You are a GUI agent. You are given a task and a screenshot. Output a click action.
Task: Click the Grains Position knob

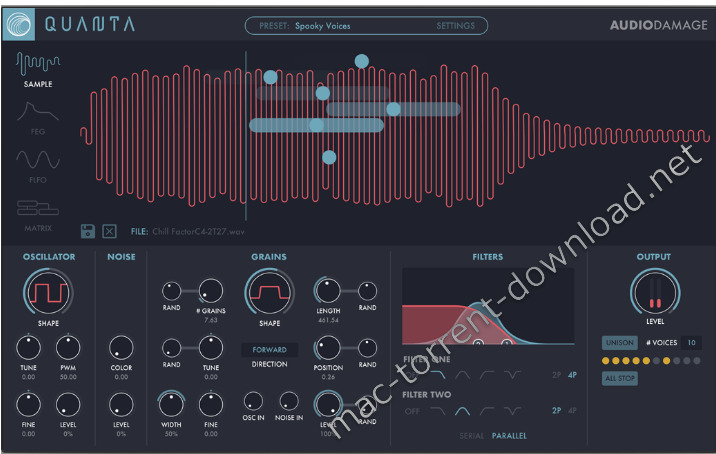pyautogui.click(x=328, y=348)
